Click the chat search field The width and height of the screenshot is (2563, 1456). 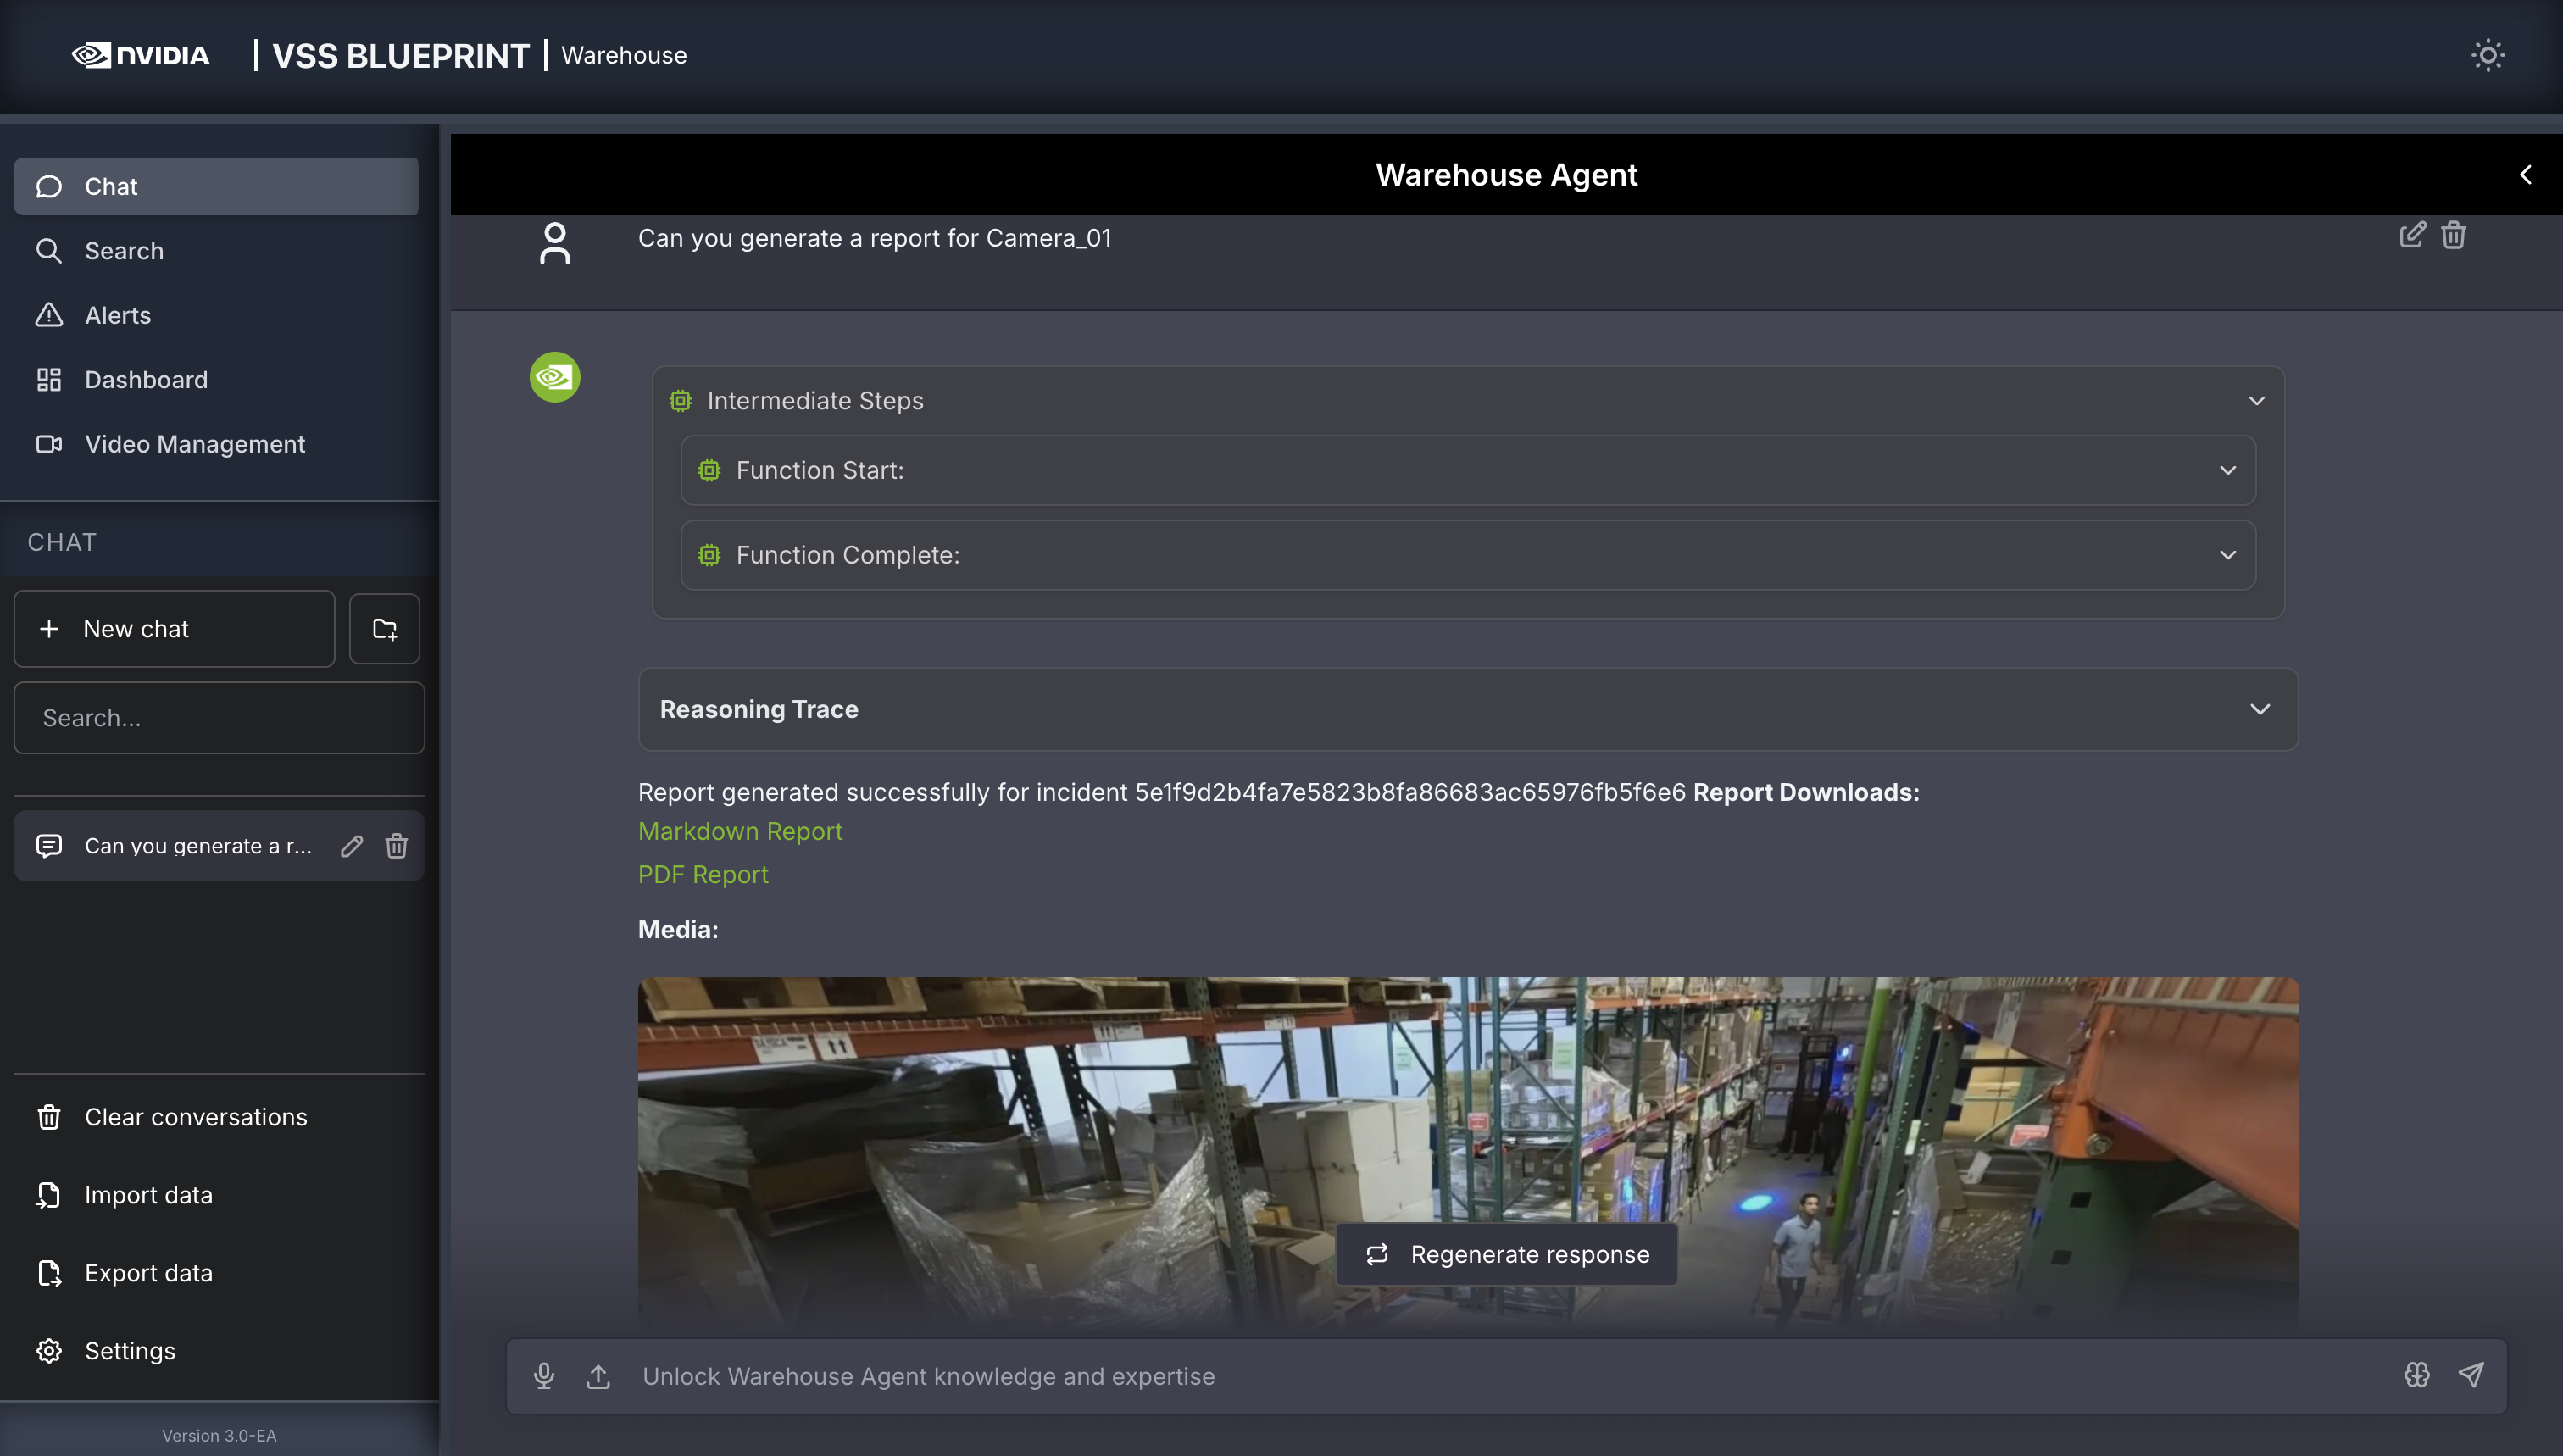tap(219, 717)
